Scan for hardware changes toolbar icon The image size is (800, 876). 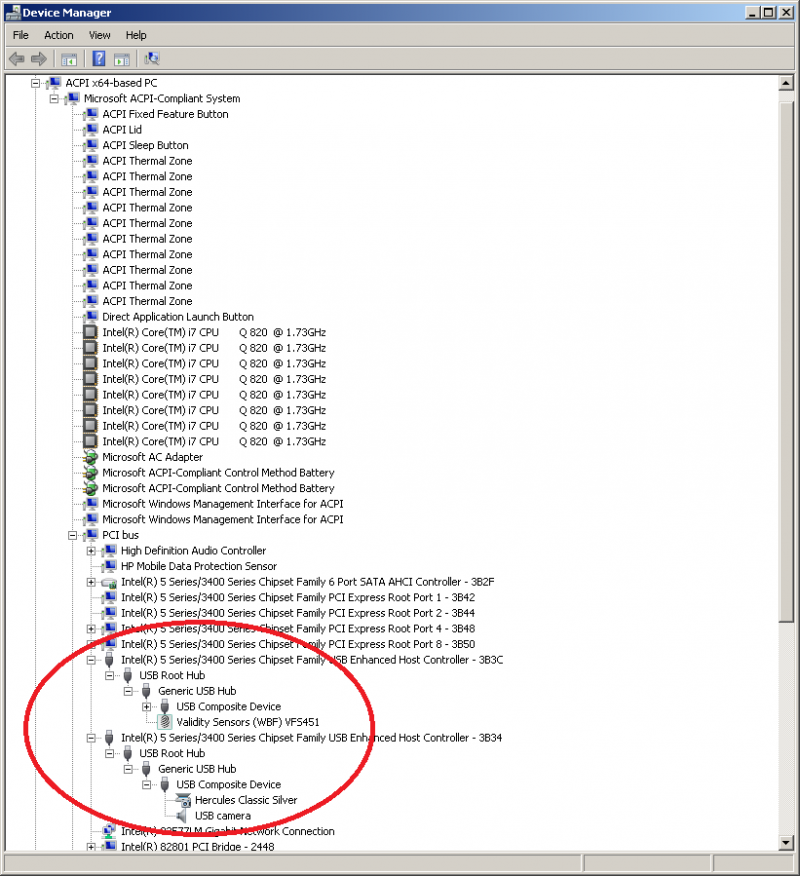coord(151,59)
